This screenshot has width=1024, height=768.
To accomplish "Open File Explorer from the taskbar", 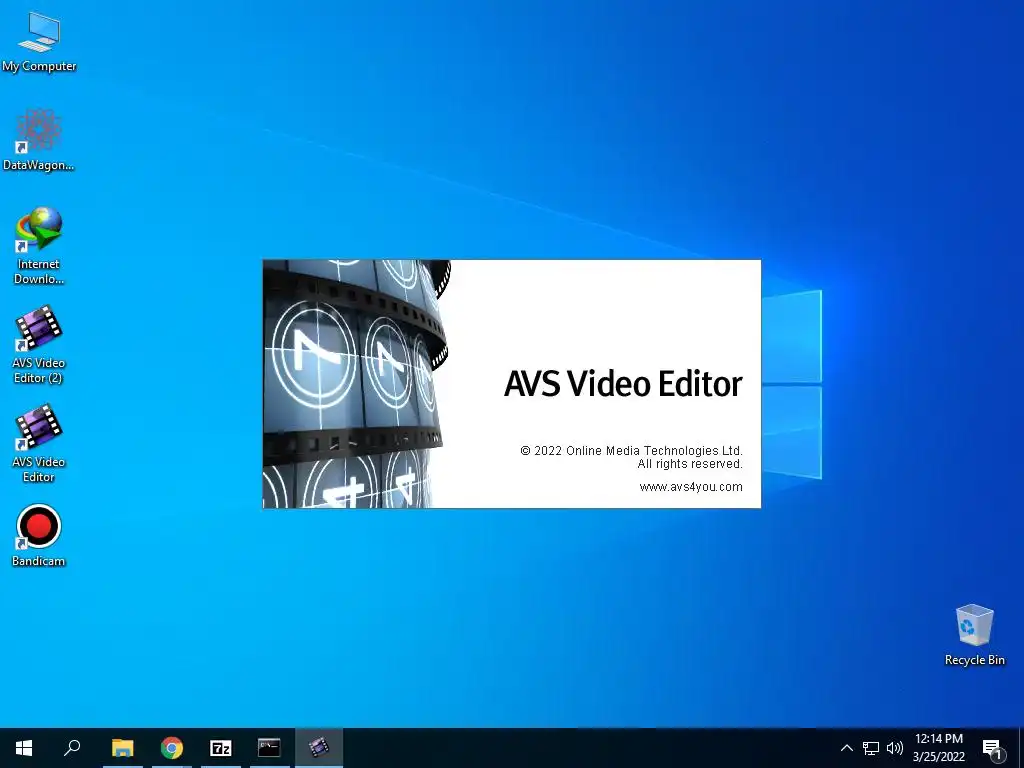I will click(x=122, y=748).
